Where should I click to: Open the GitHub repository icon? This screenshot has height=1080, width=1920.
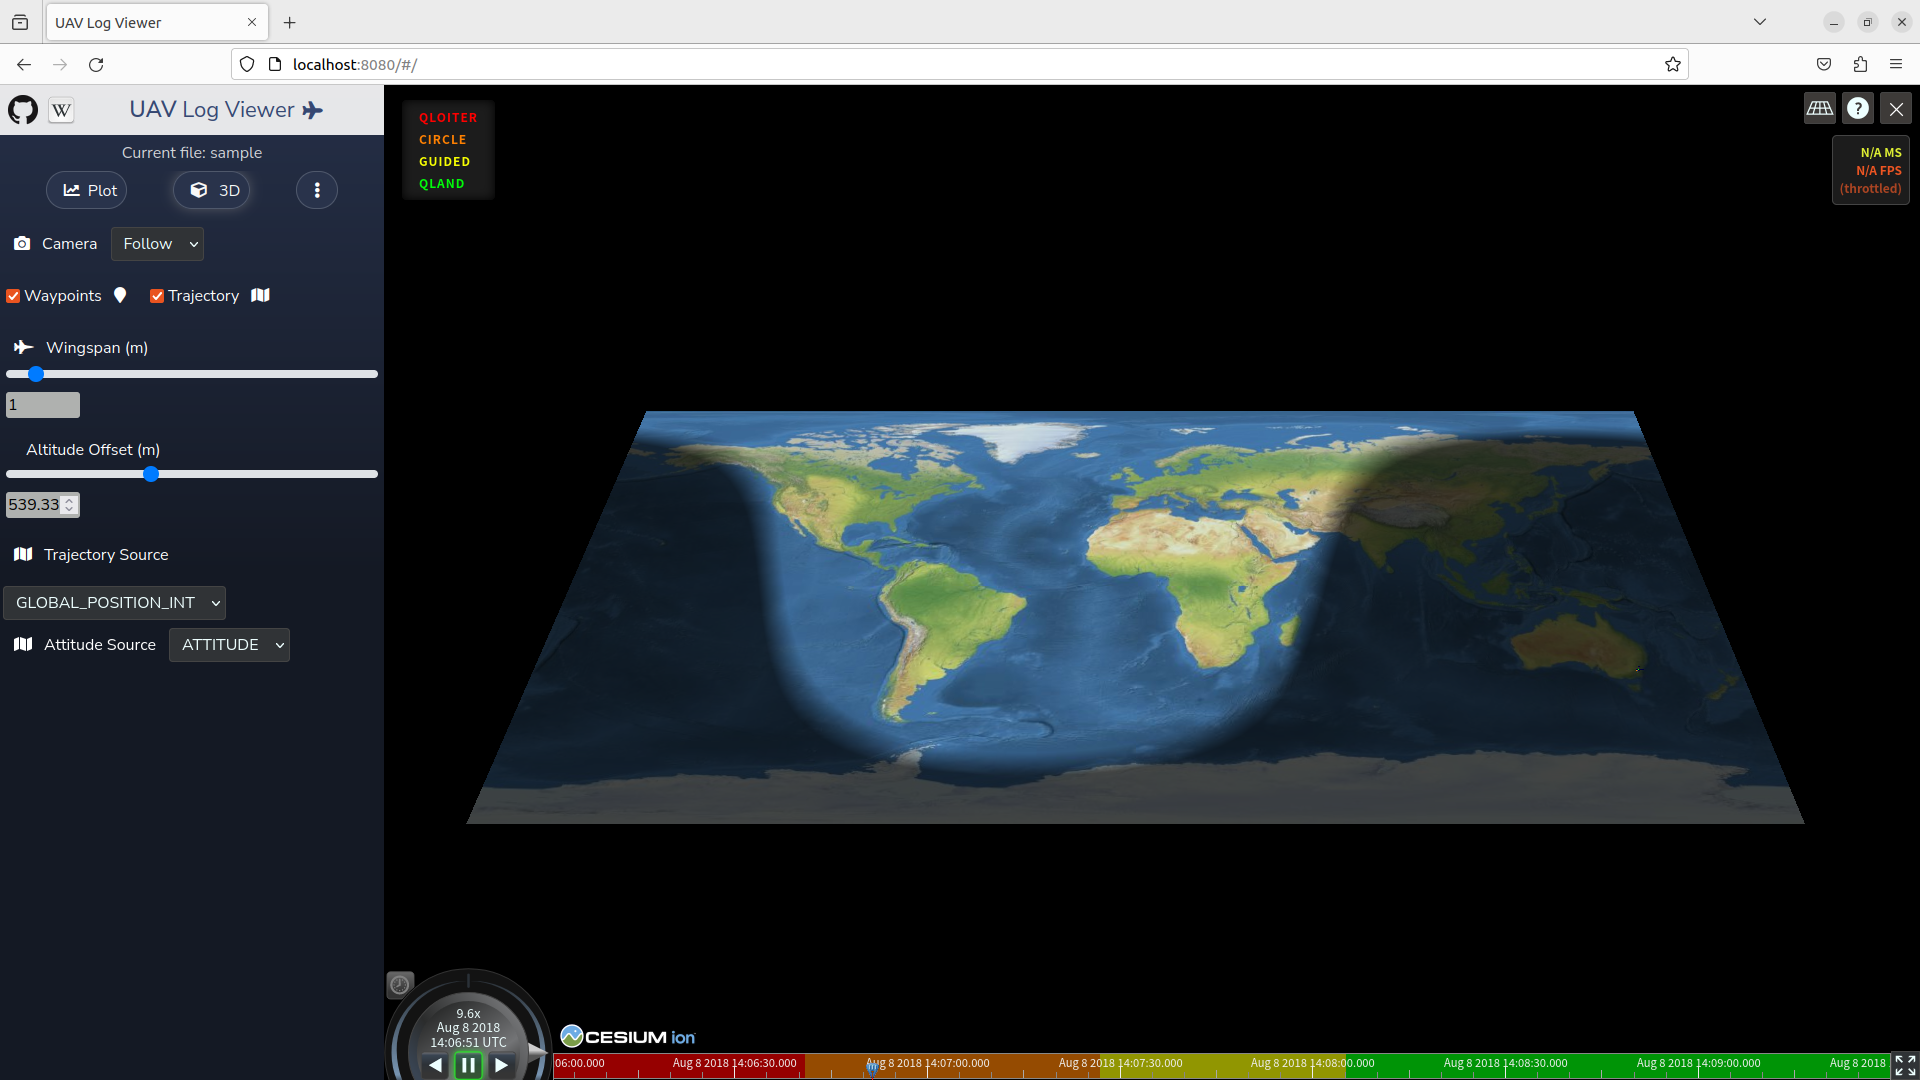tap(23, 110)
